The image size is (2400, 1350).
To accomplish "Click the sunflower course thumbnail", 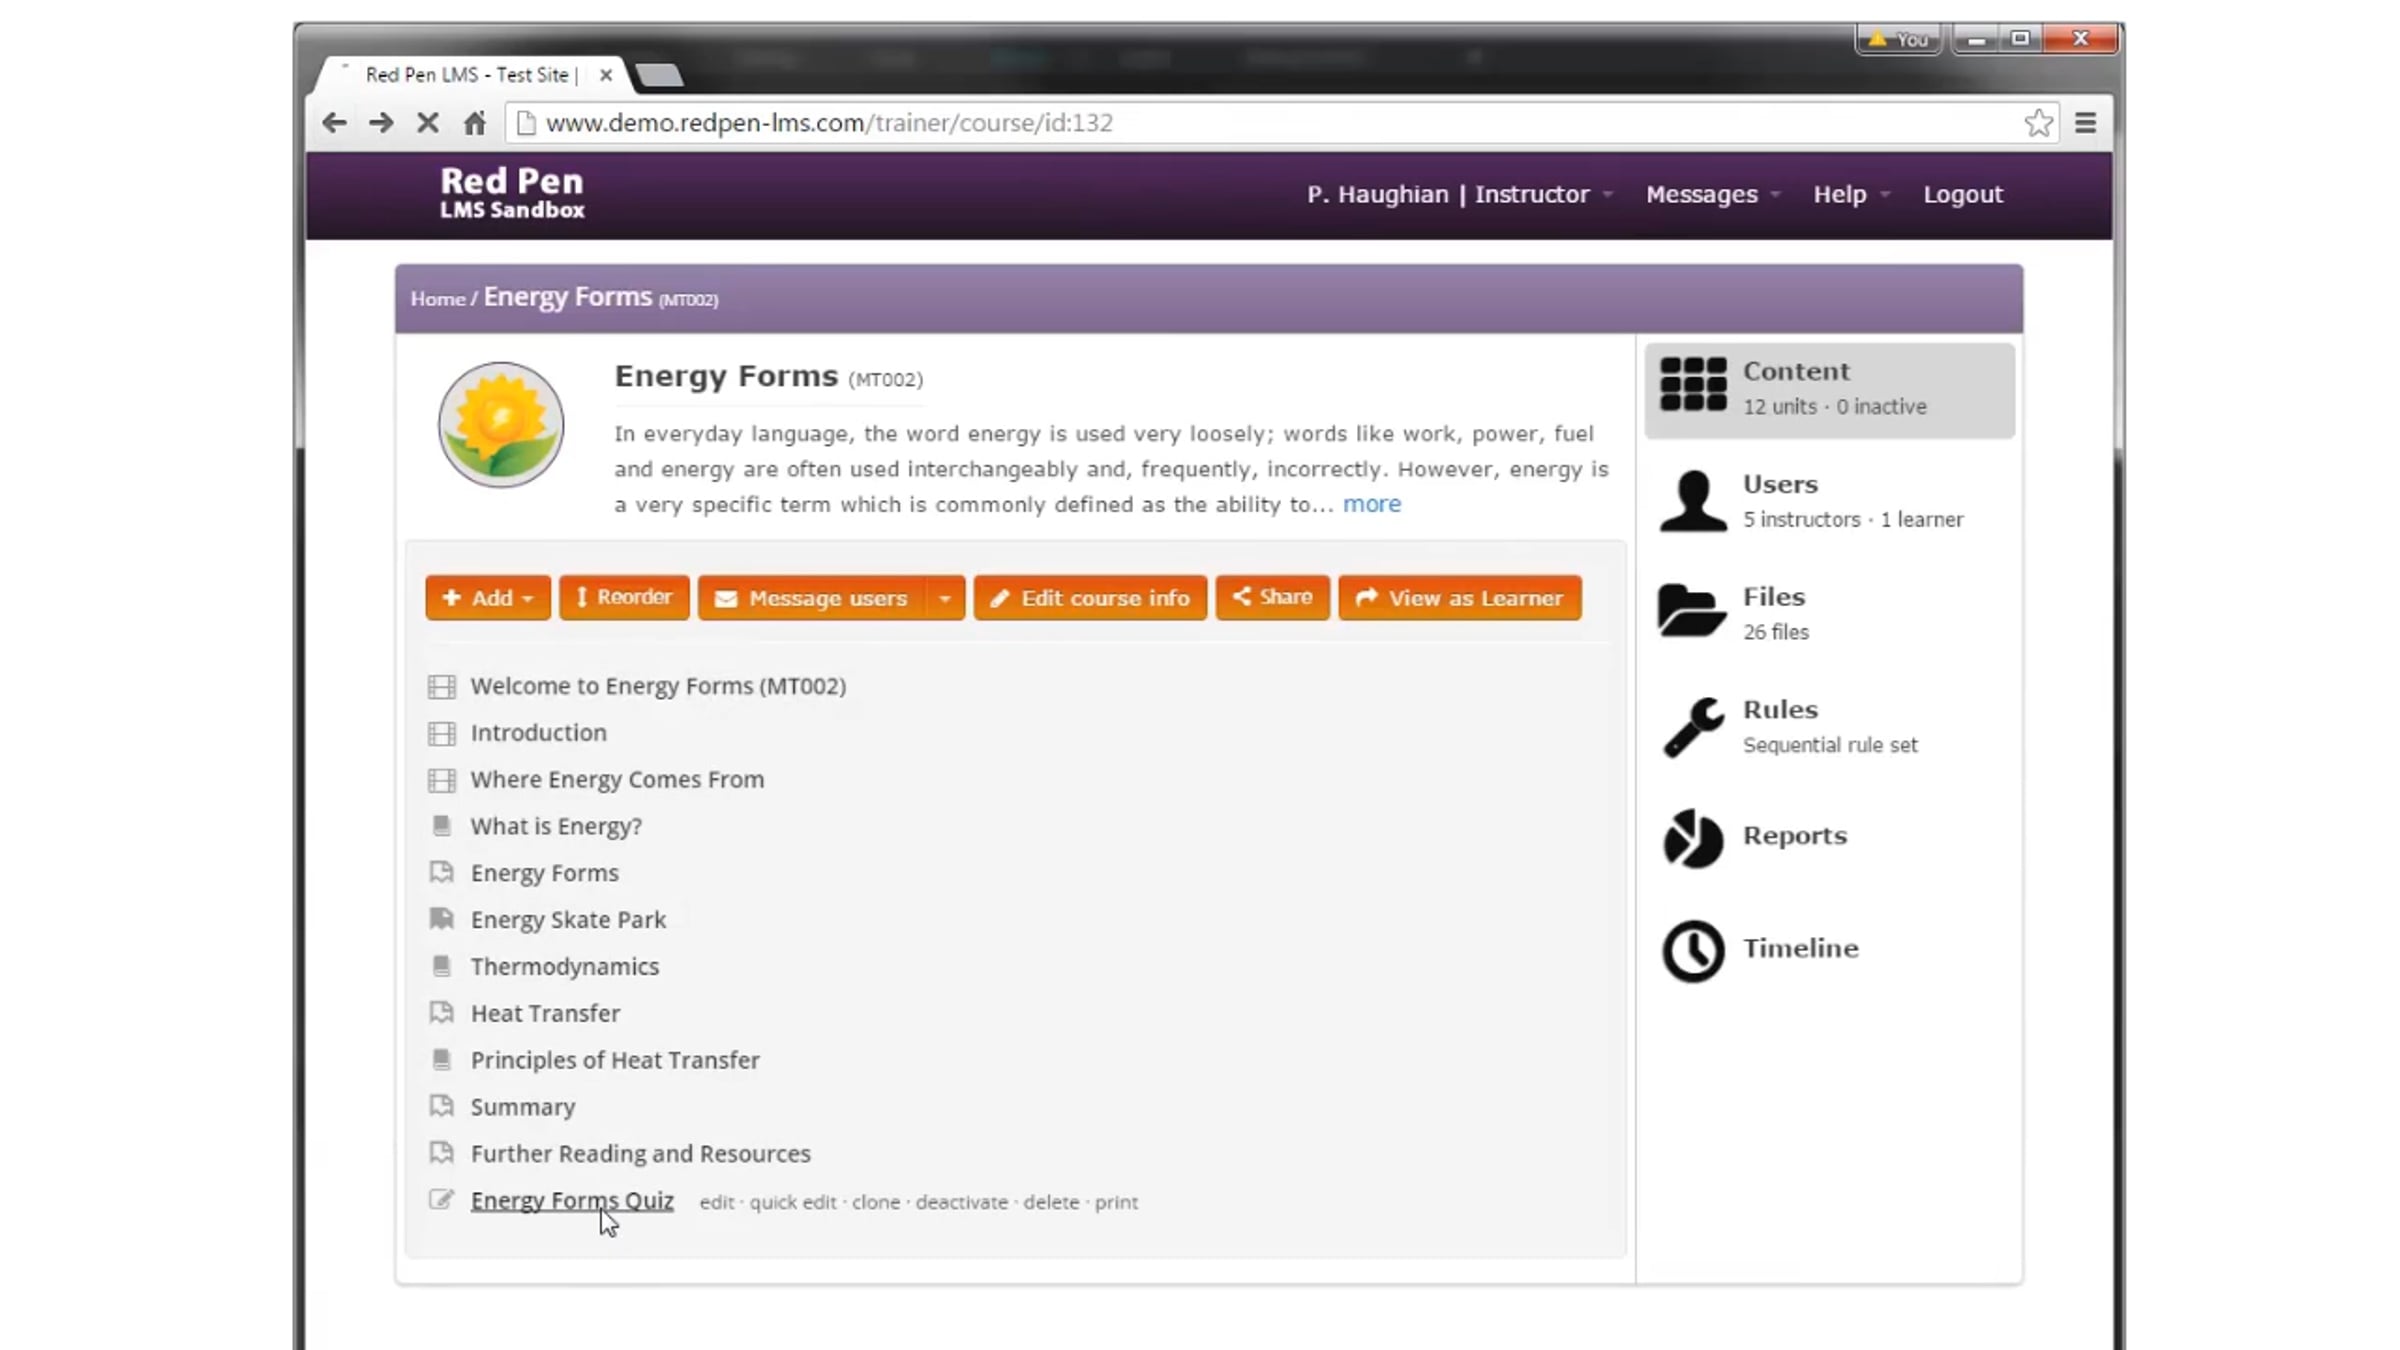I will tap(501, 425).
